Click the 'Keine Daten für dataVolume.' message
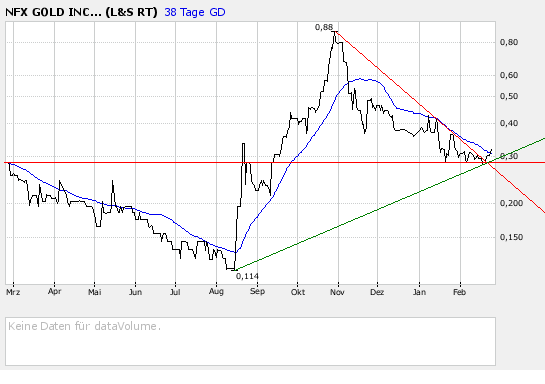Screen dimensions: 545x384 [84, 326]
